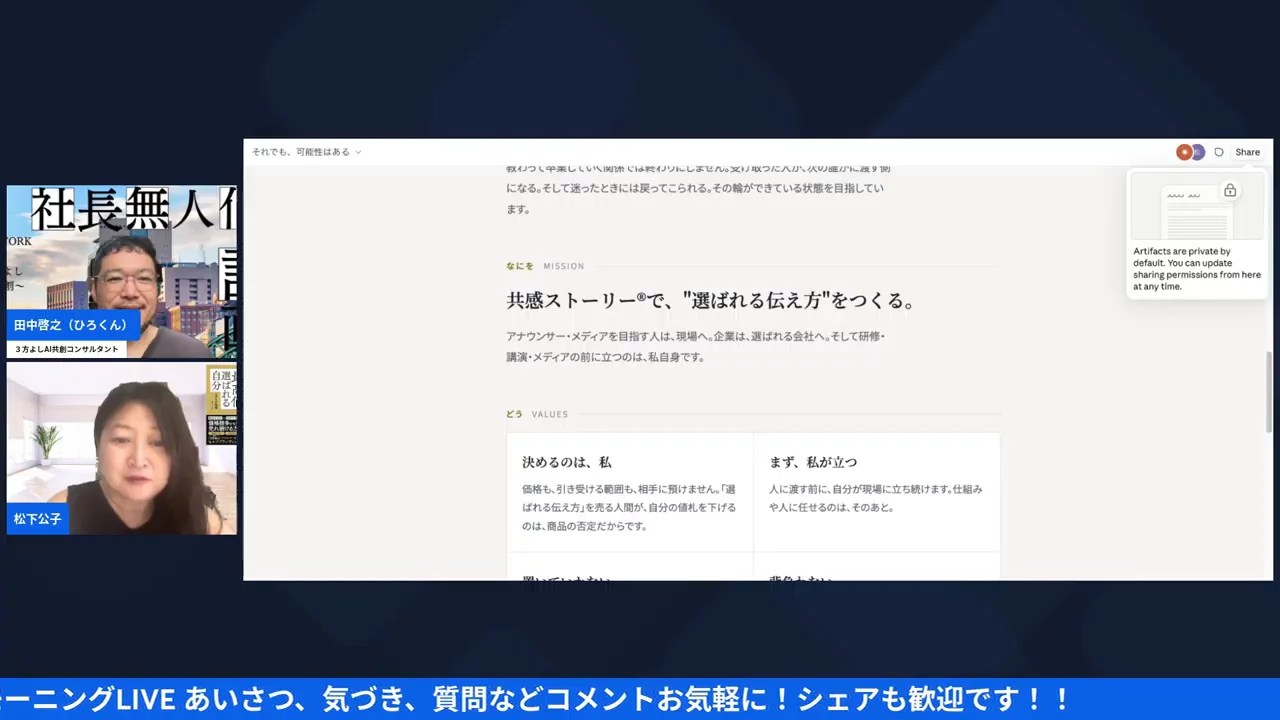Open the comment bubble icon beside Share
The height and width of the screenshot is (720, 1280).
click(1219, 152)
